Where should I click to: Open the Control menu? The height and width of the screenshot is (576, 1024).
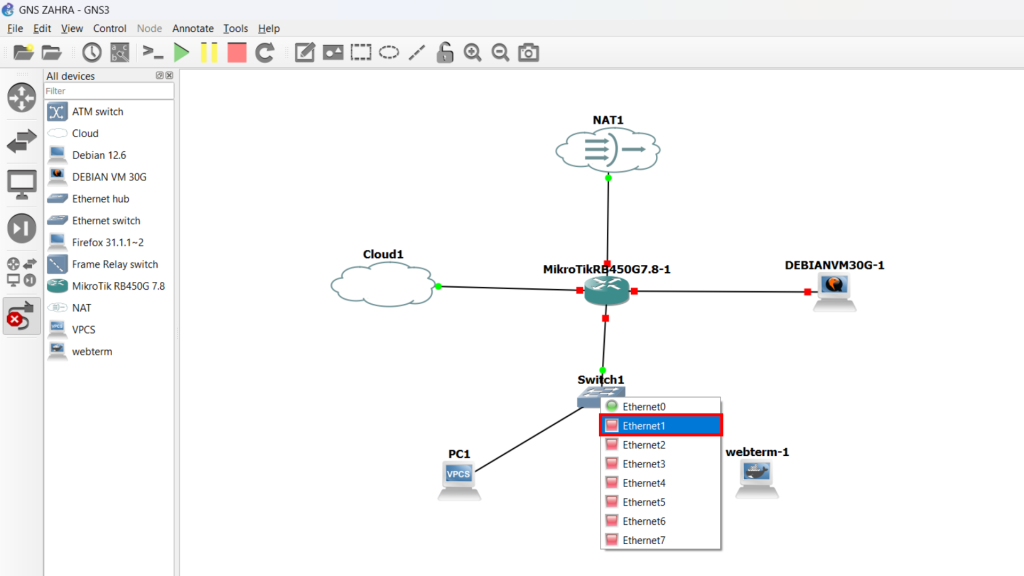point(110,29)
